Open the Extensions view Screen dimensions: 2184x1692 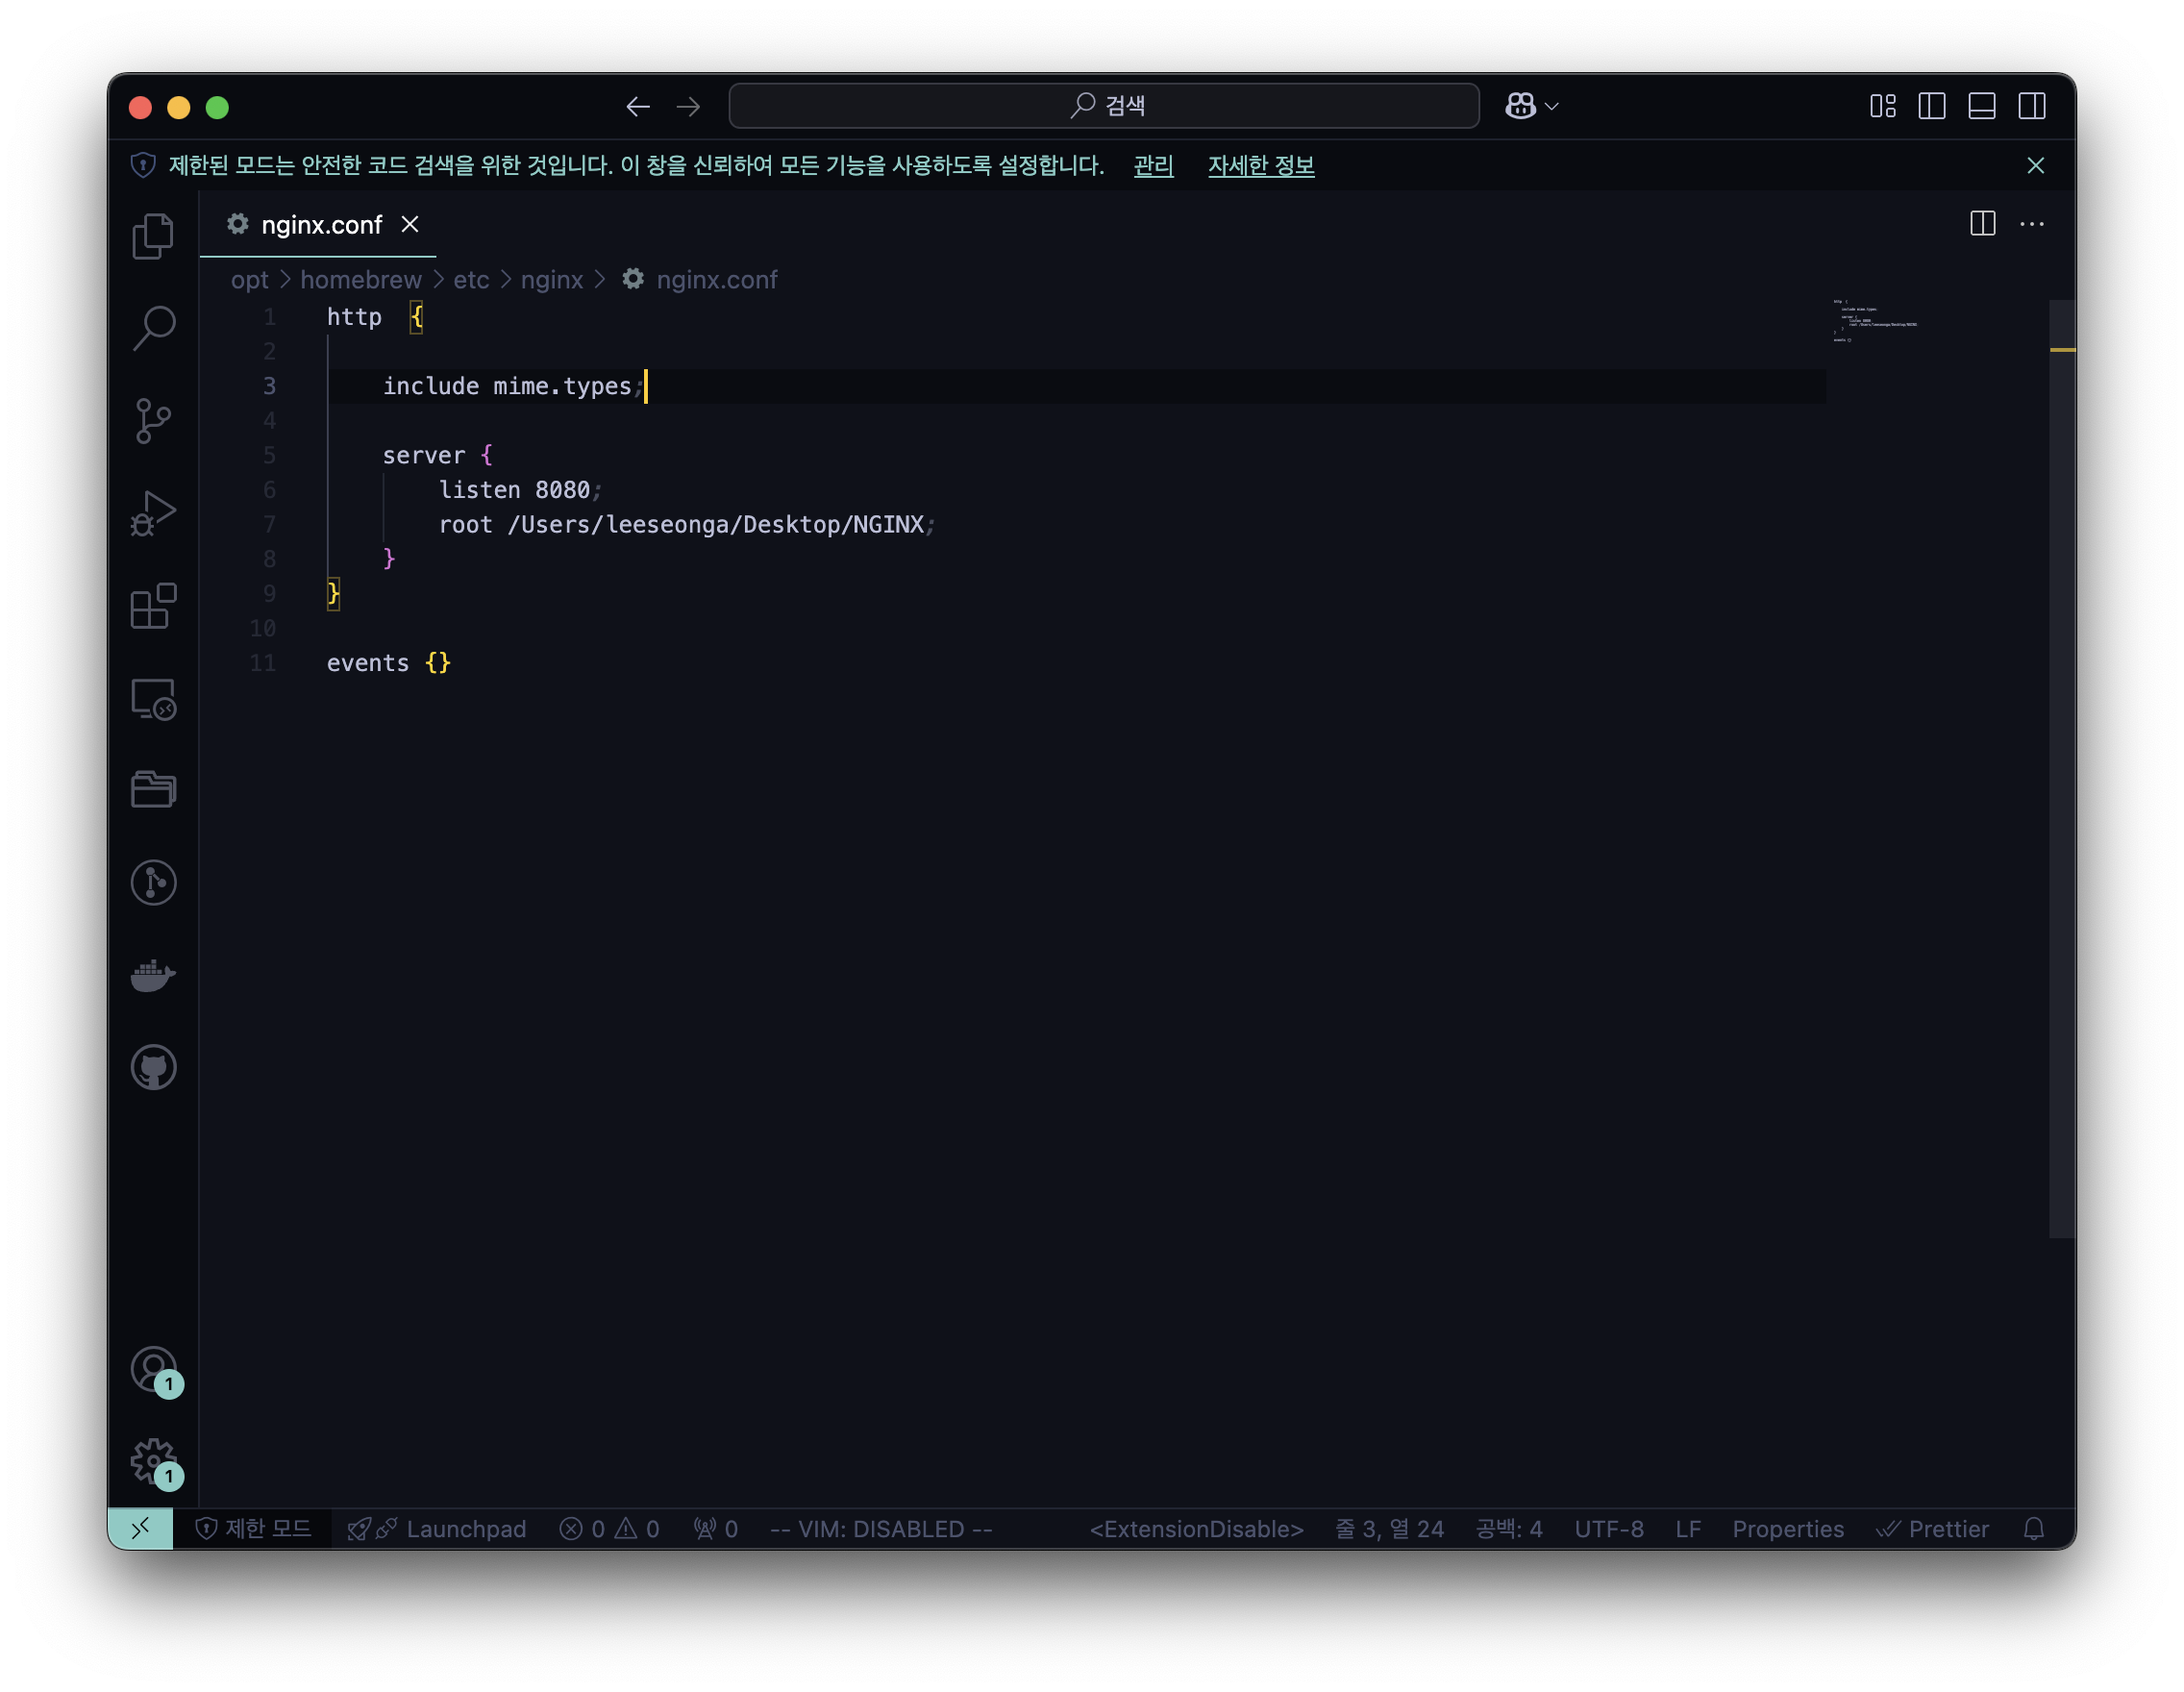[x=153, y=606]
